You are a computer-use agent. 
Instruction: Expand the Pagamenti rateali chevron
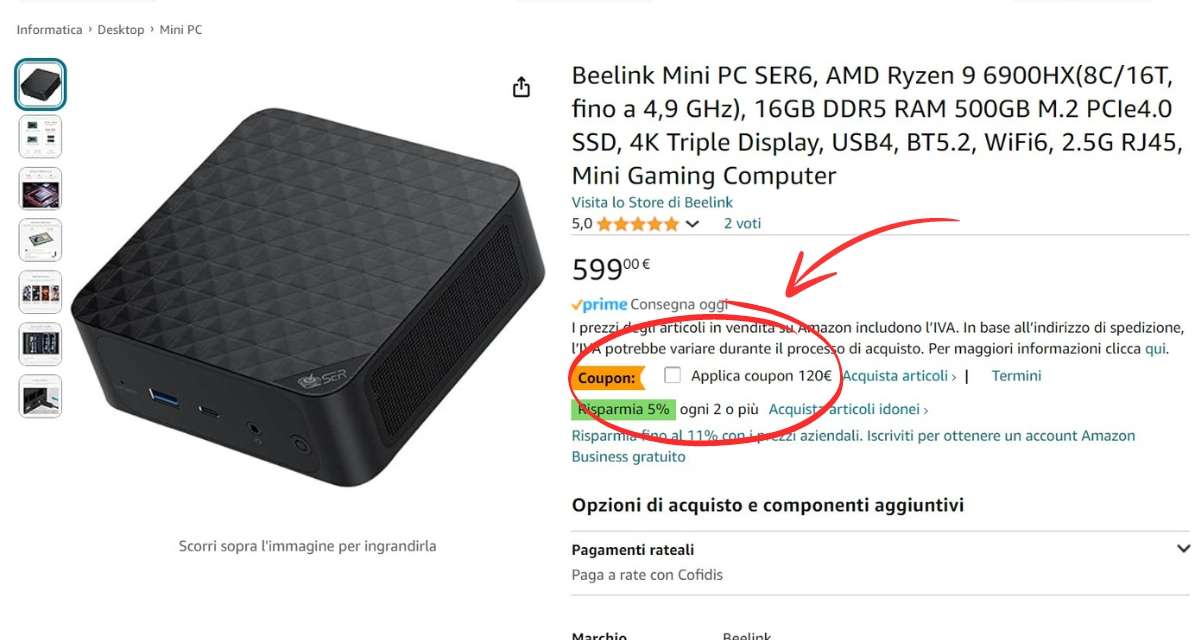(x=1183, y=549)
